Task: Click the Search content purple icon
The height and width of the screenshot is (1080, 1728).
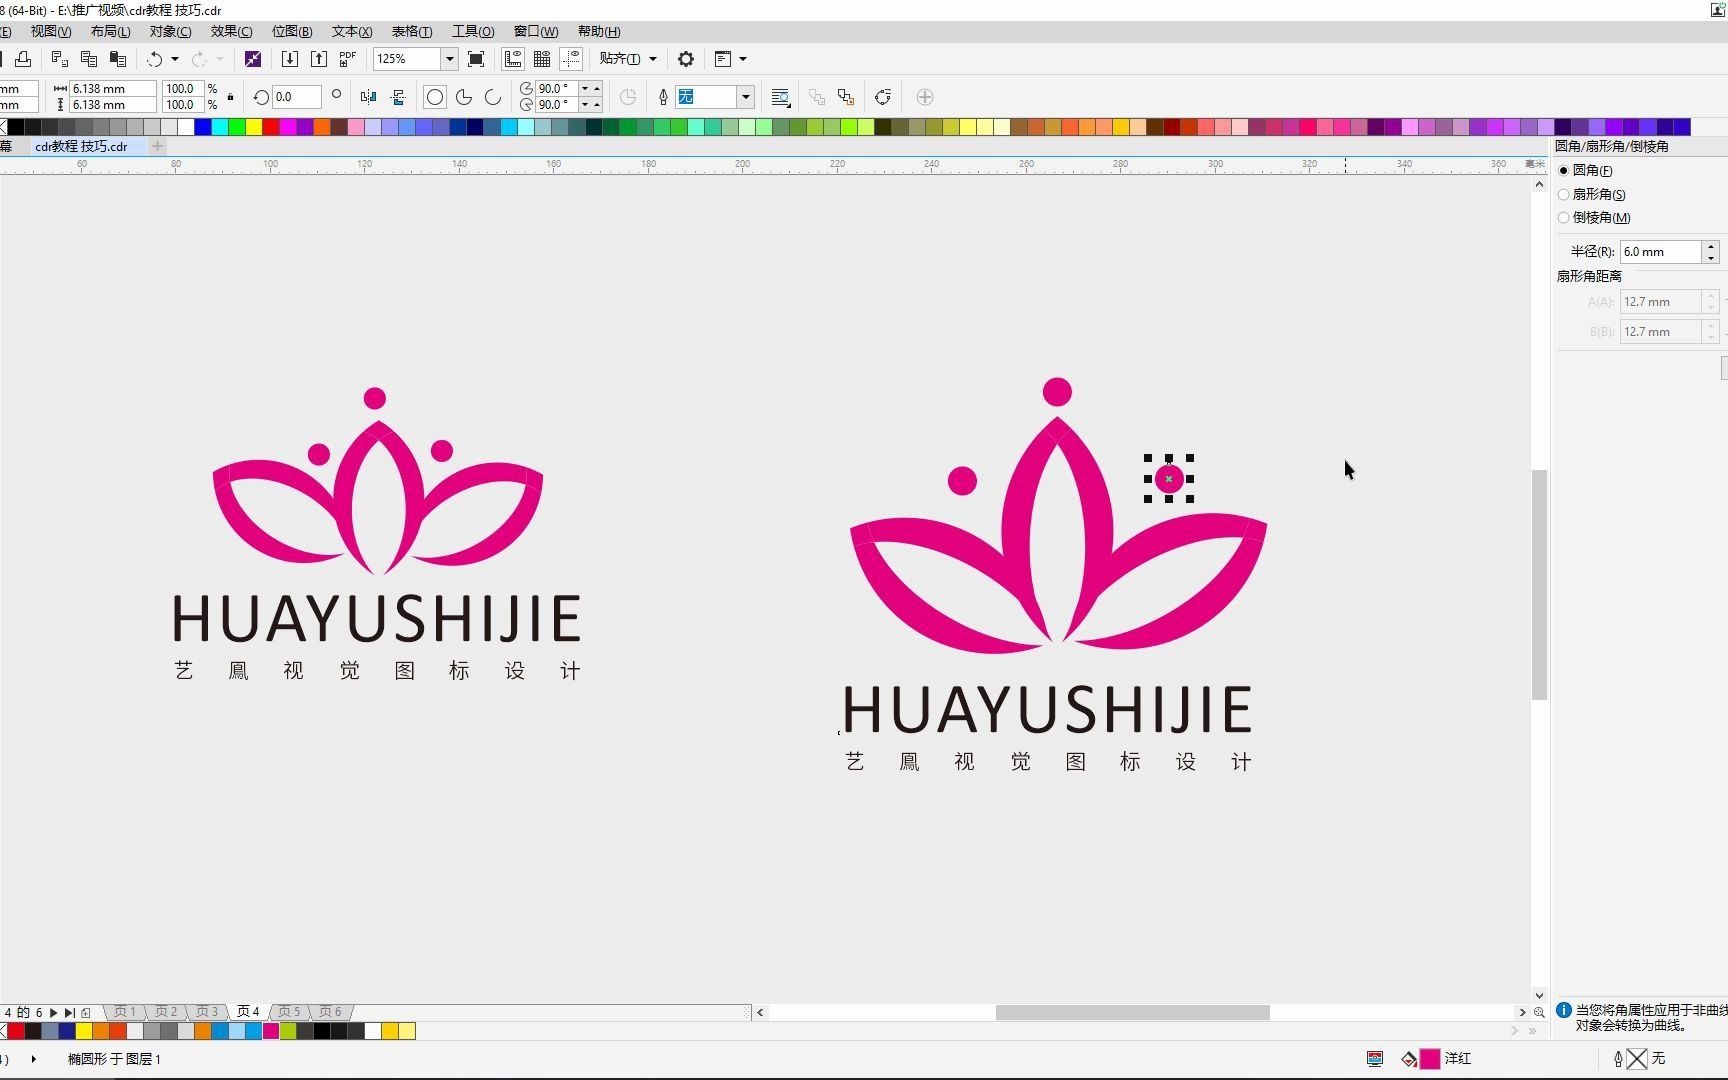Action: 253,59
